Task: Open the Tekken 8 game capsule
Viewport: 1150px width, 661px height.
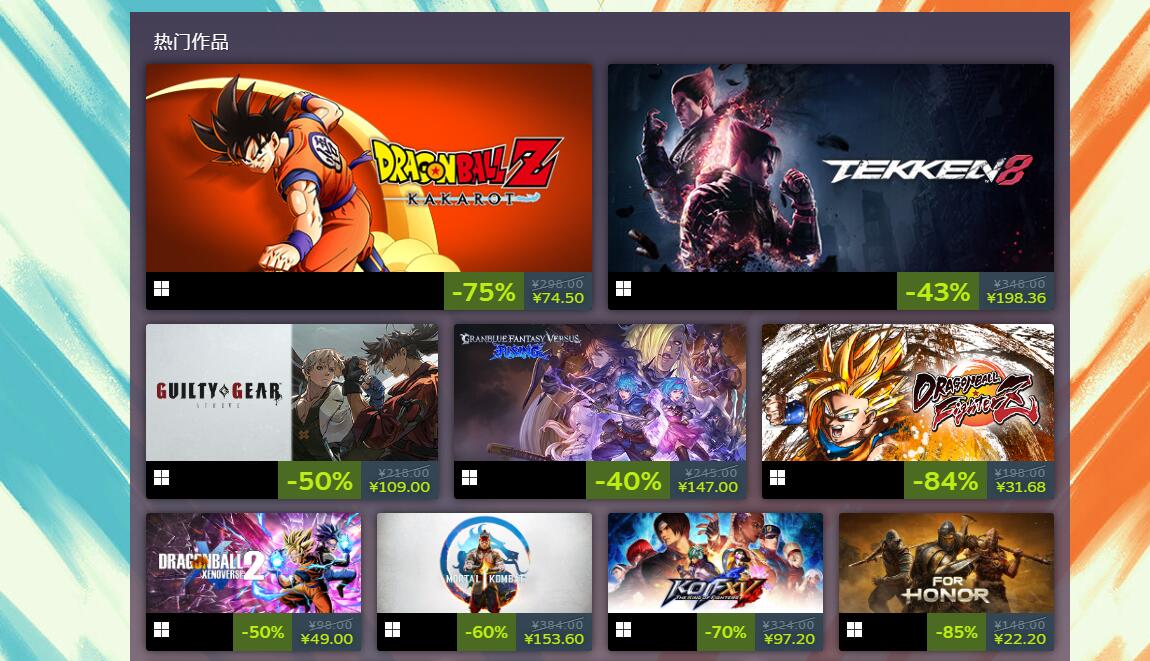Action: click(831, 168)
